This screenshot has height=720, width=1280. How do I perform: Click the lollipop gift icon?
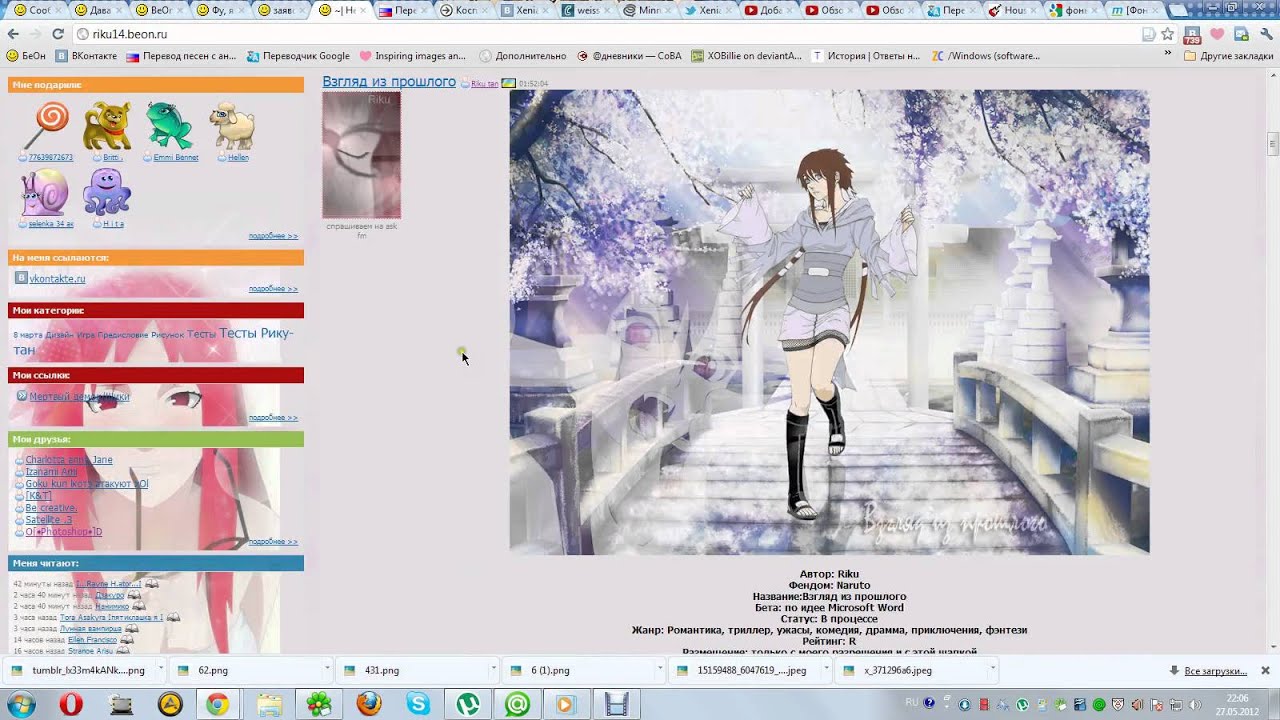pyautogui.click(x=46, y=125)
